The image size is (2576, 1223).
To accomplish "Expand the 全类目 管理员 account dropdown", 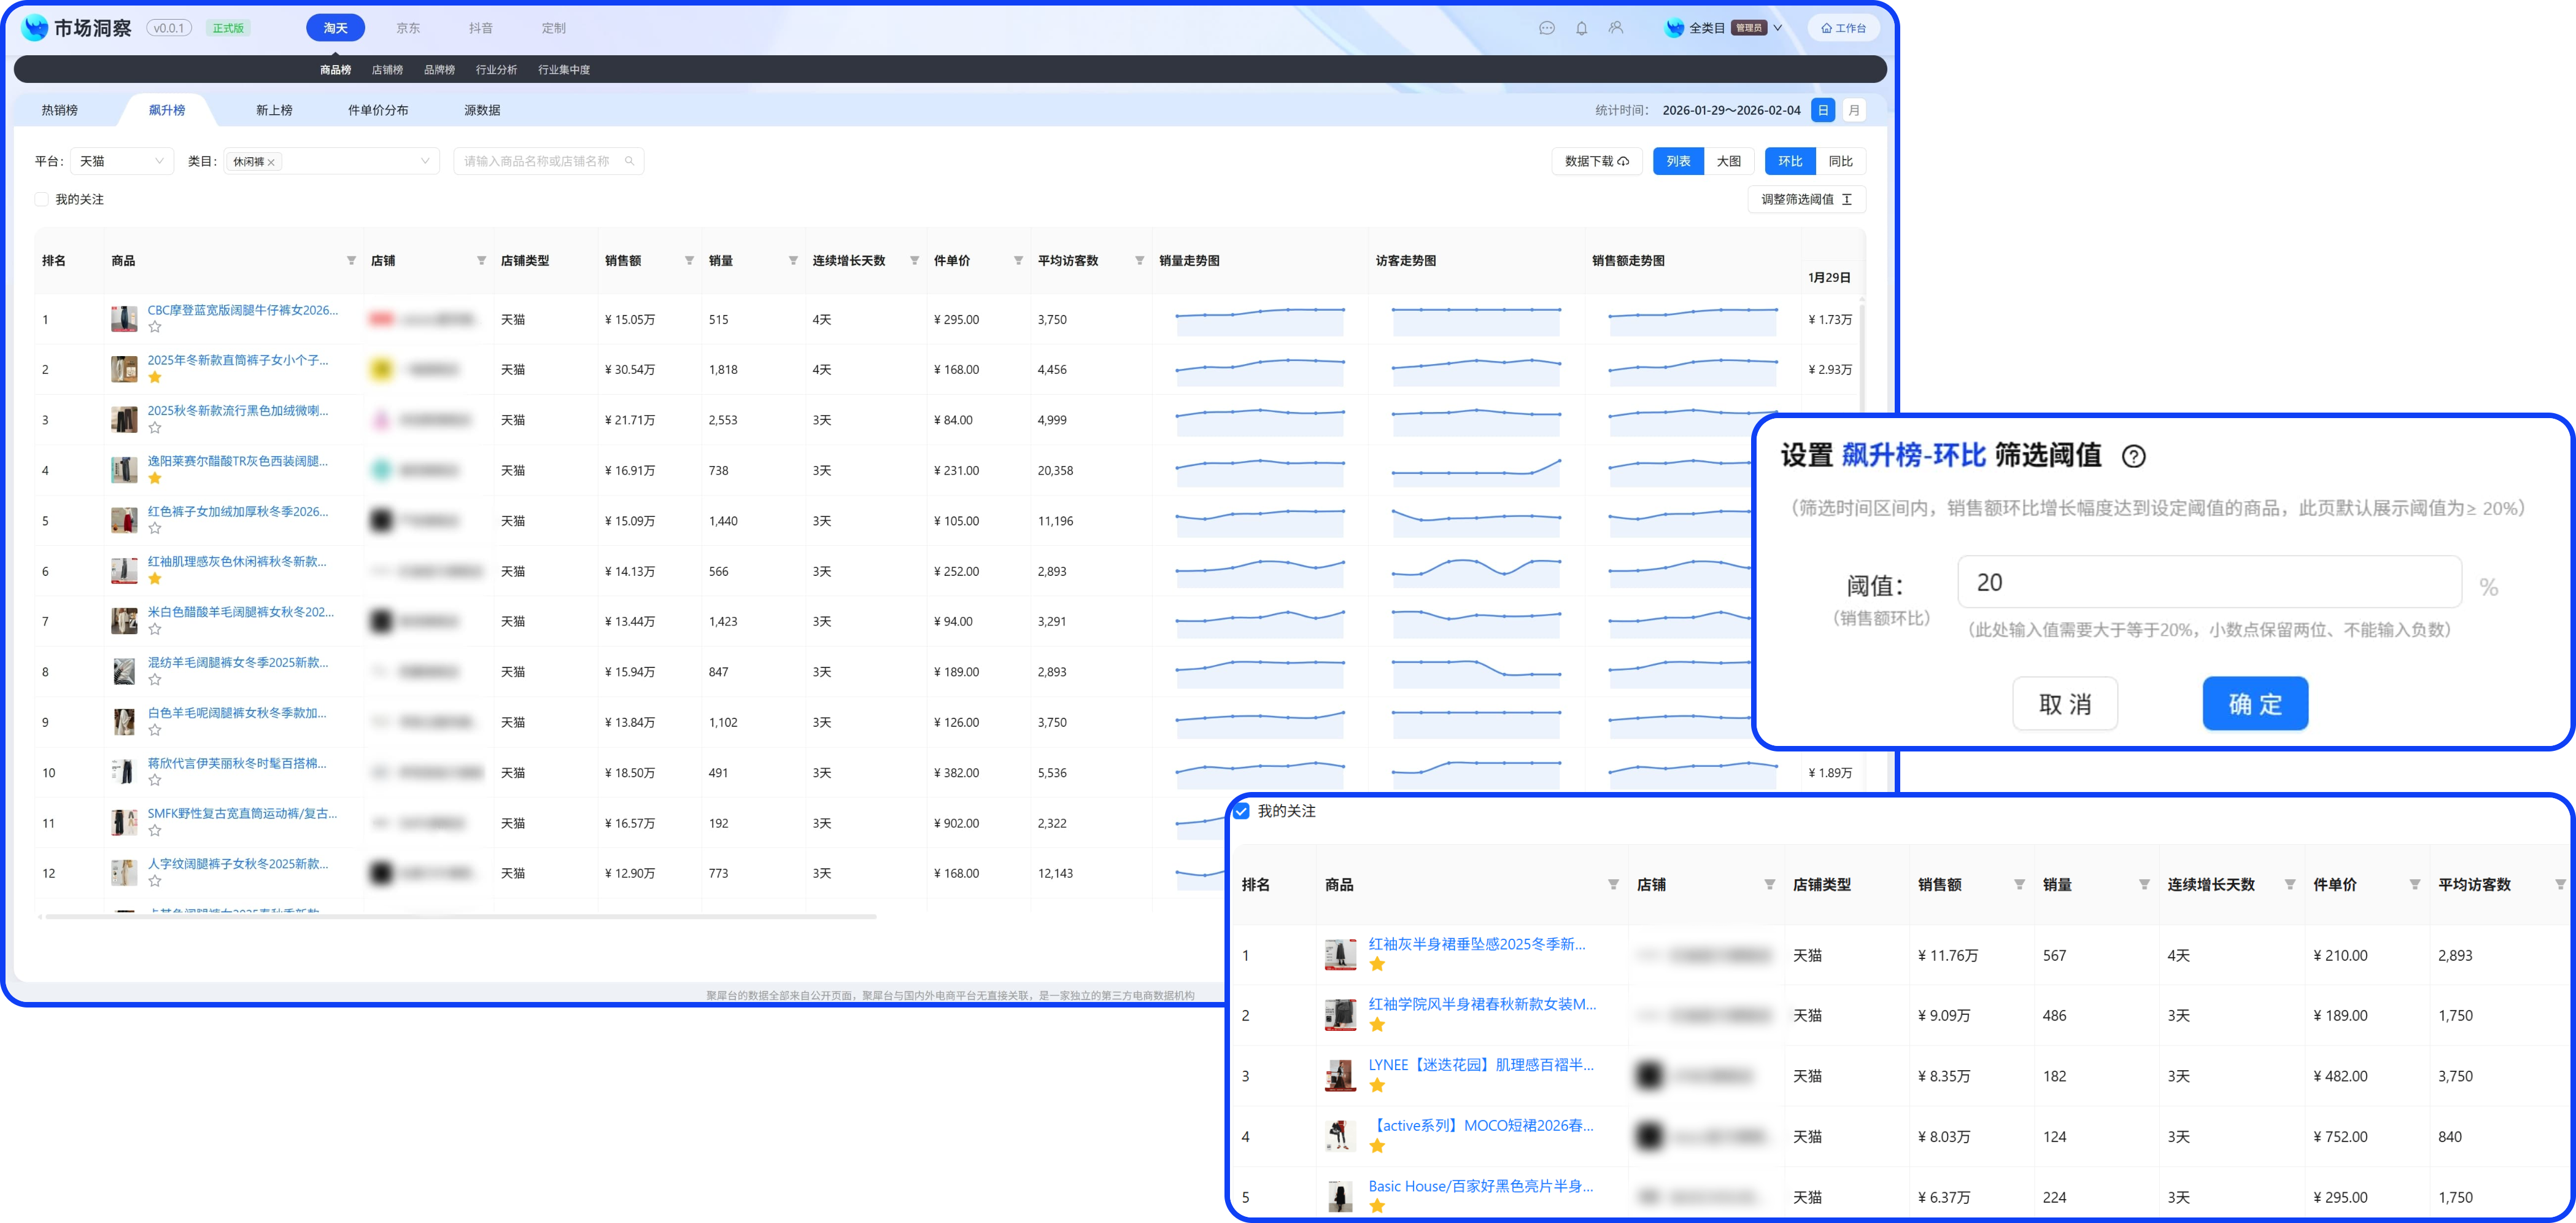I will pyautogui.click(x=1777, y=28).
